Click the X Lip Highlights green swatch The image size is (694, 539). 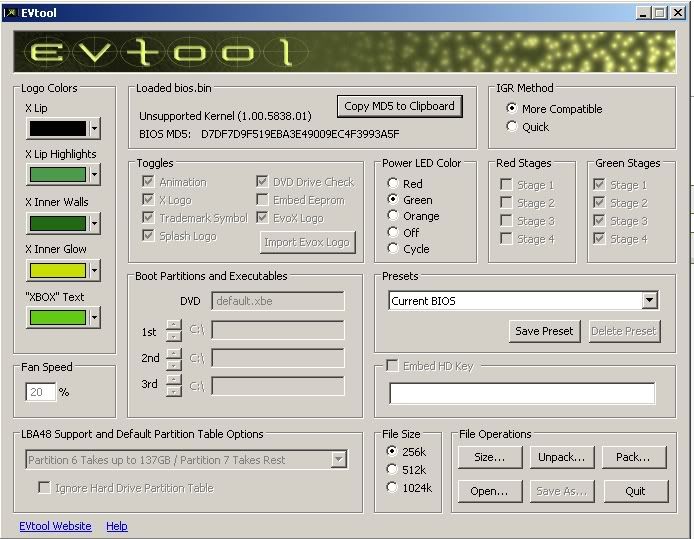coord(57,175)
